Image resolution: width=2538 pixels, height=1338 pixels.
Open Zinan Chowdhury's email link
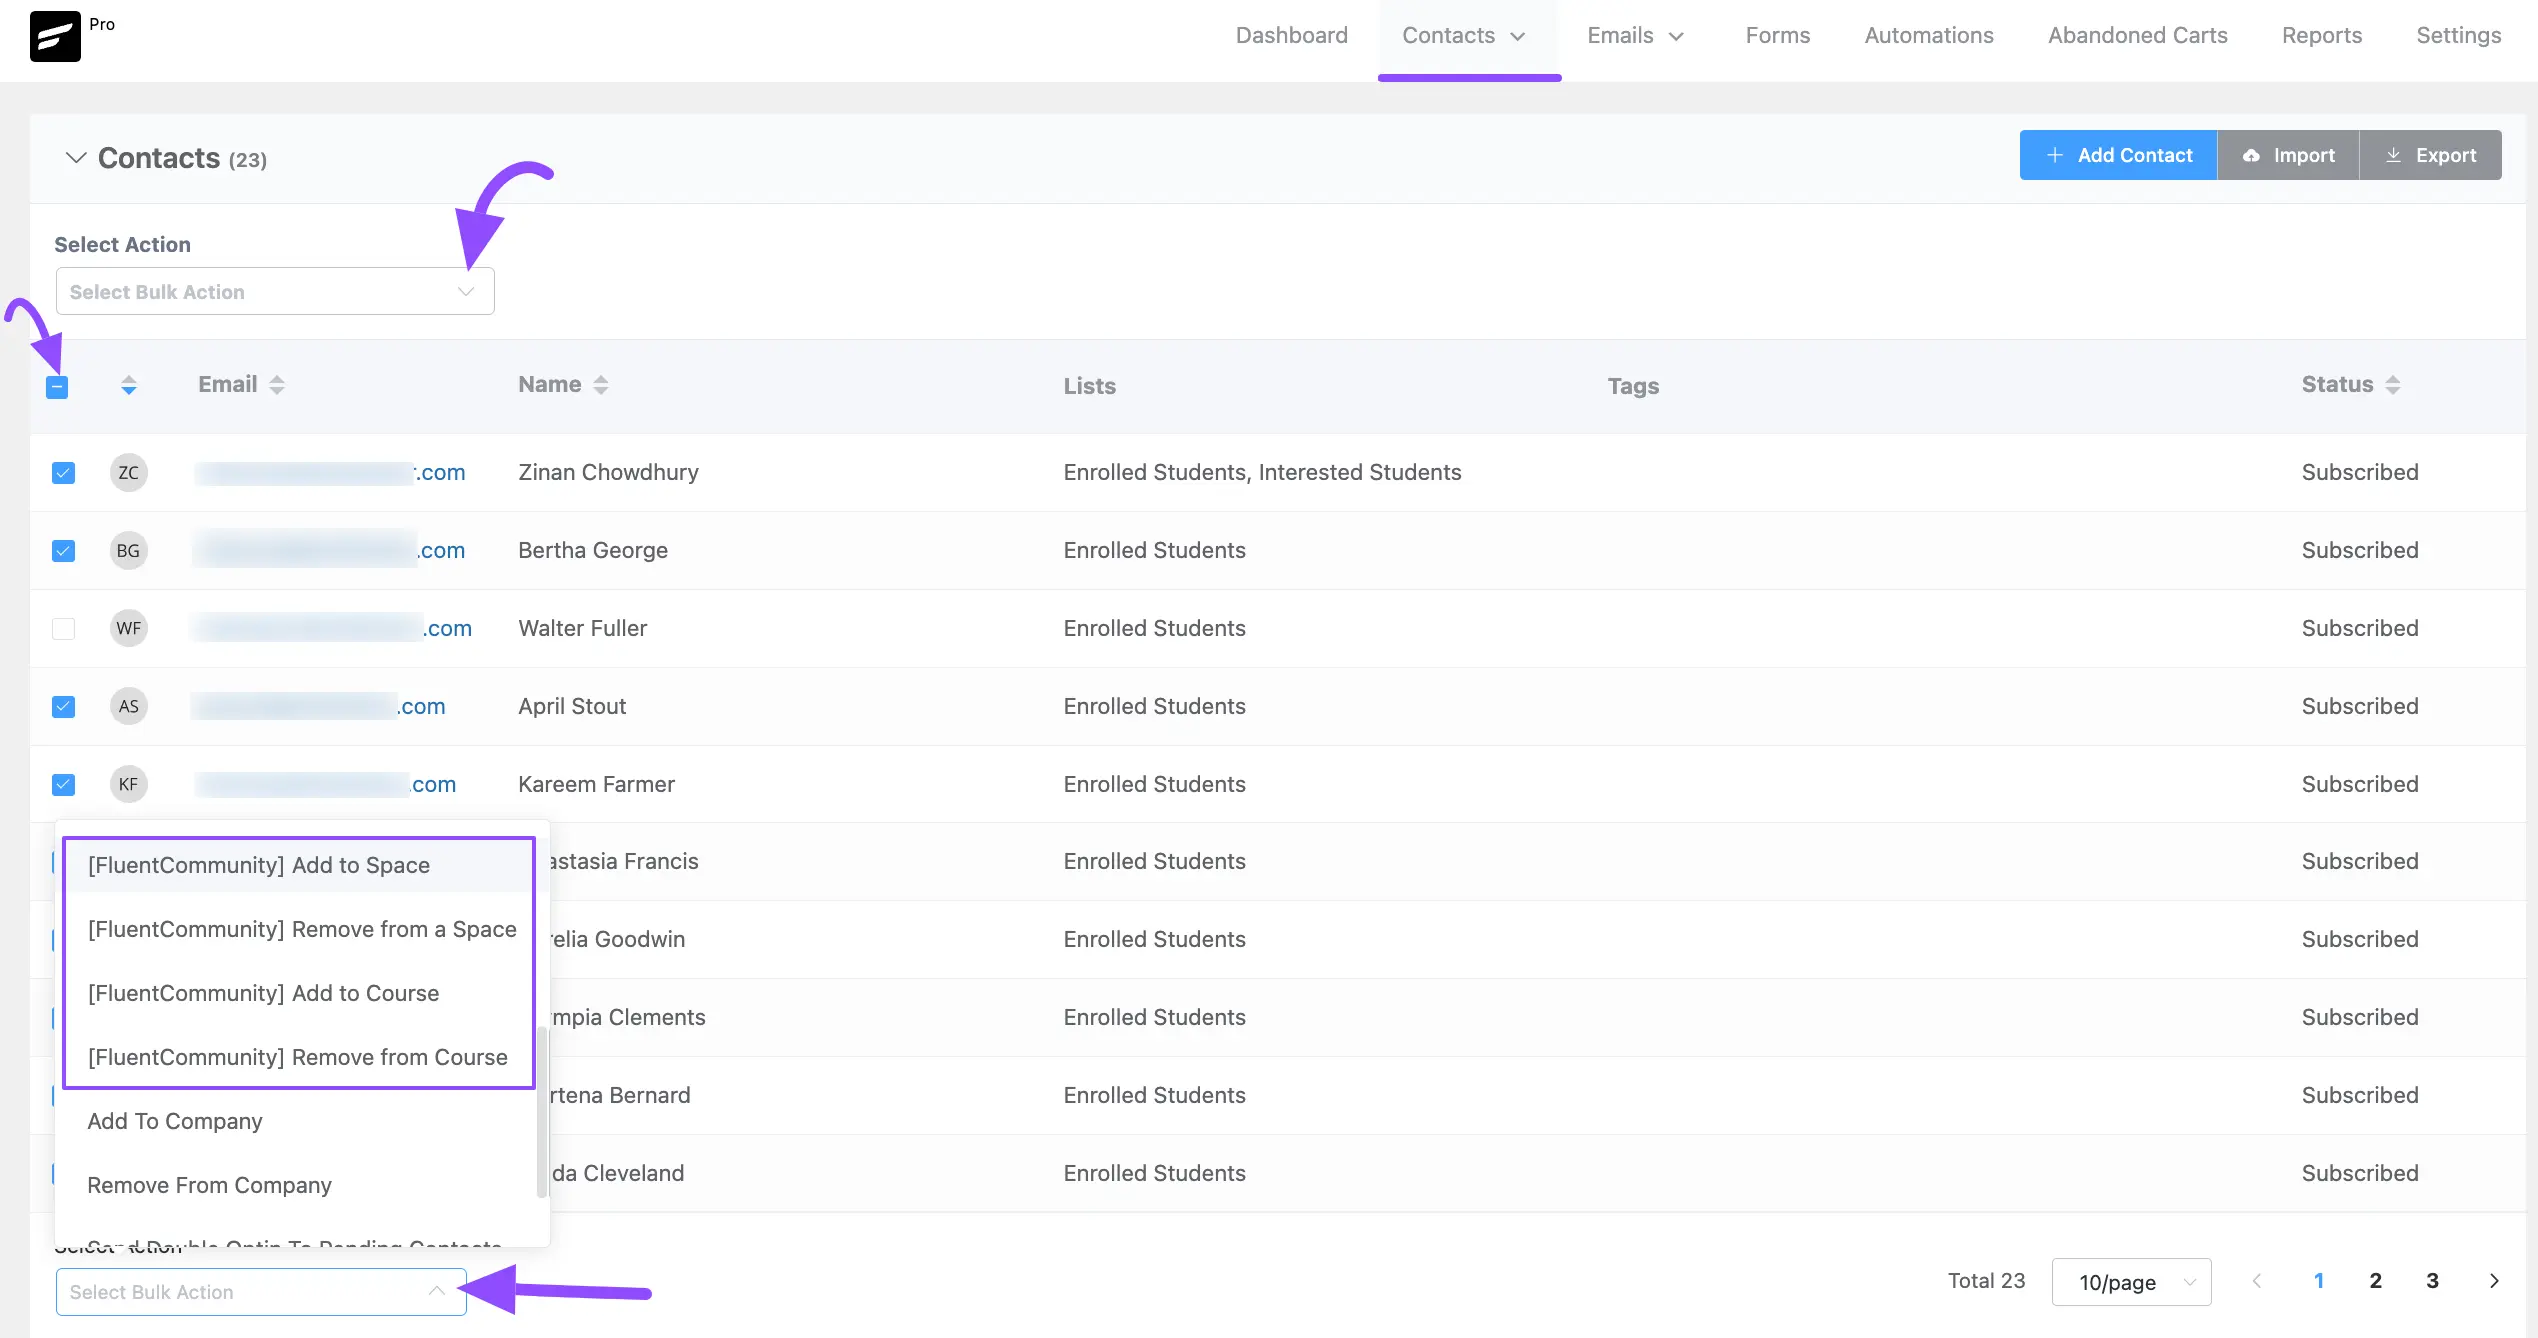[x=330, y=472]
